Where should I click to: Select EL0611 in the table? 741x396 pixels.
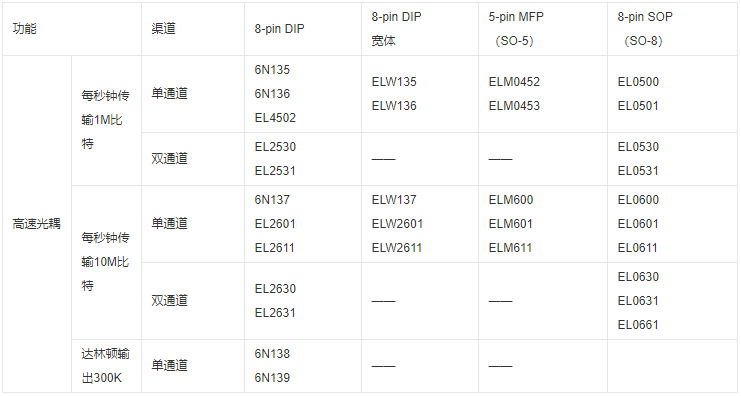638,248
